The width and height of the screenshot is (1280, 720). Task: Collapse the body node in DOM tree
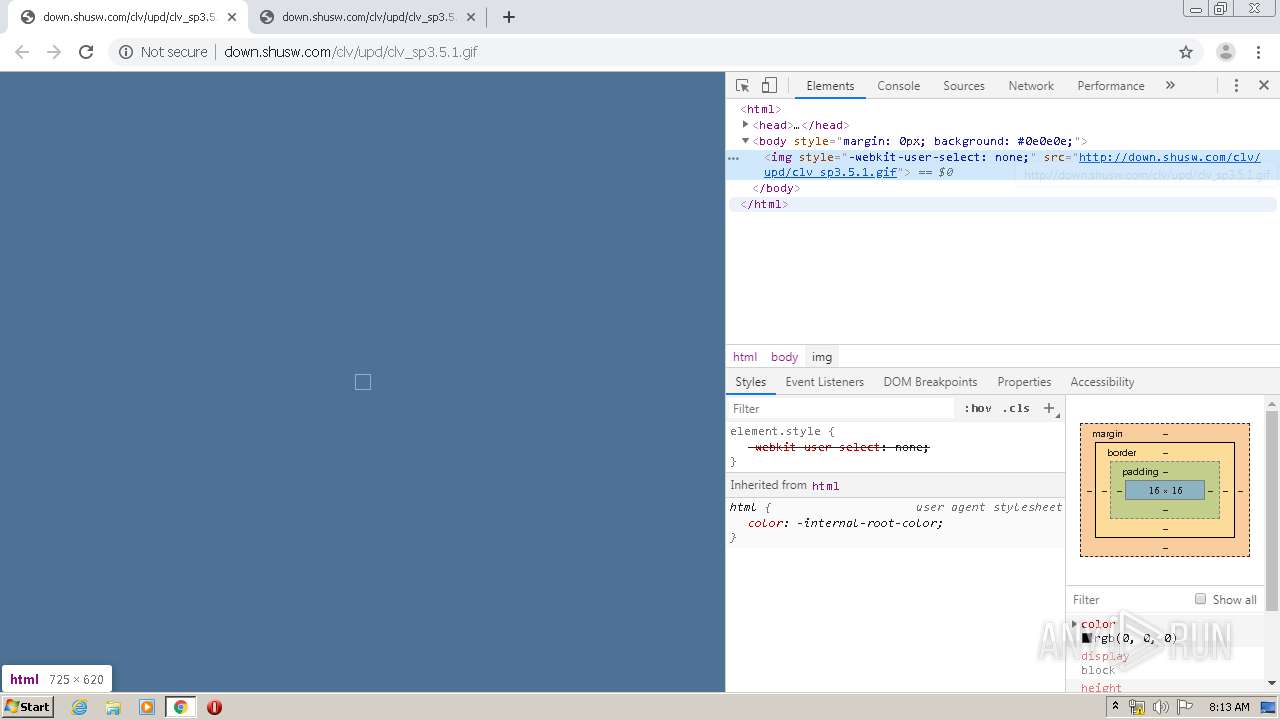[x=745, y=141]
